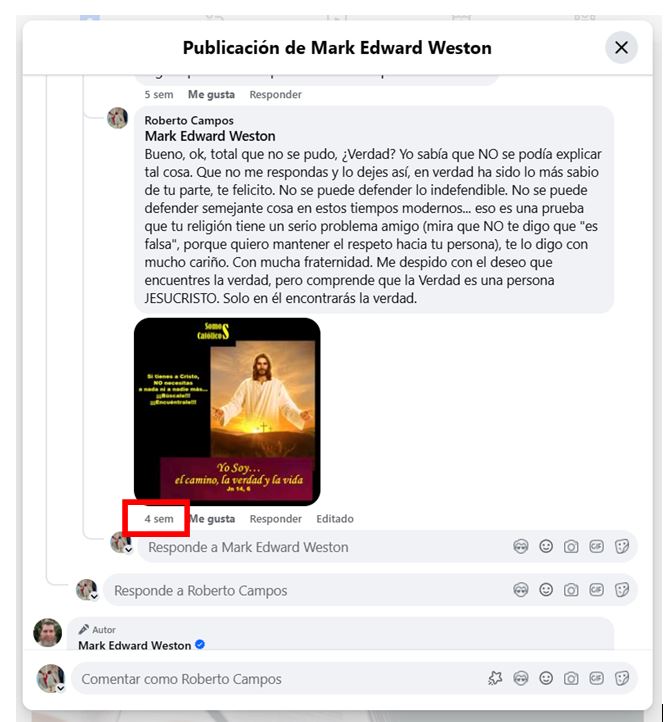Expand avatar dropdown beside Responde a Mark Edward Weston
This screenshot has height=722, width=671.
128,550
